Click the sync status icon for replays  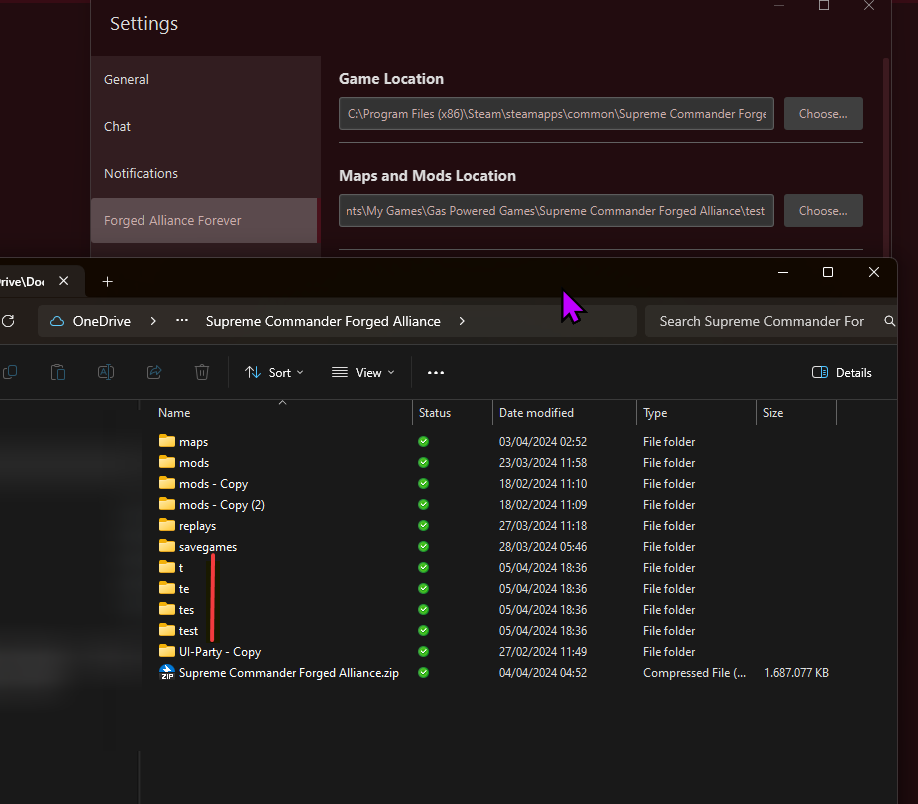click(x=423, y=526)
